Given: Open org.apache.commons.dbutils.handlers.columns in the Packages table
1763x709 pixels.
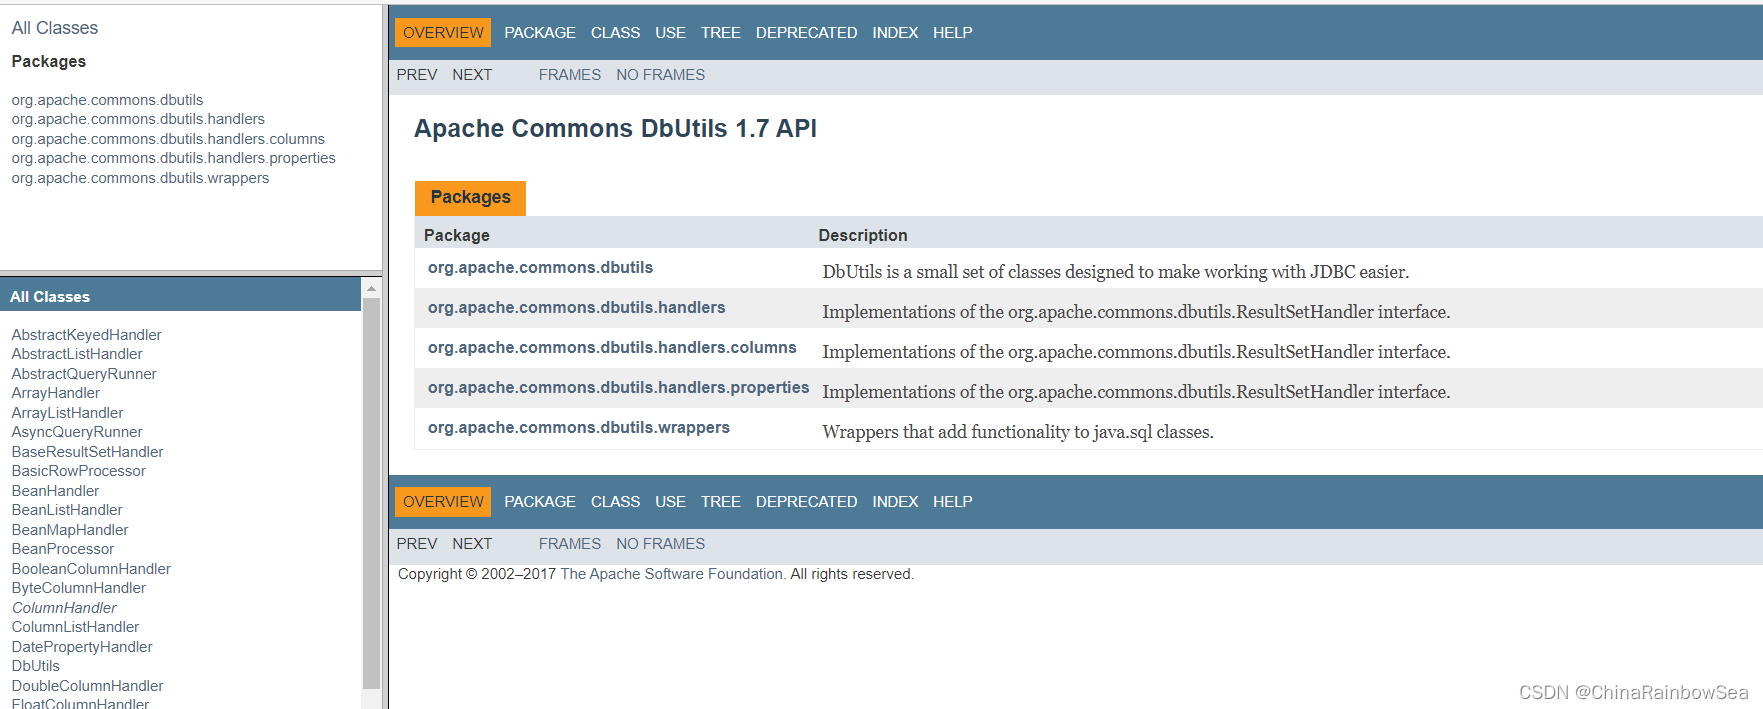Looking at the screenshot, I should pos(612,348).
